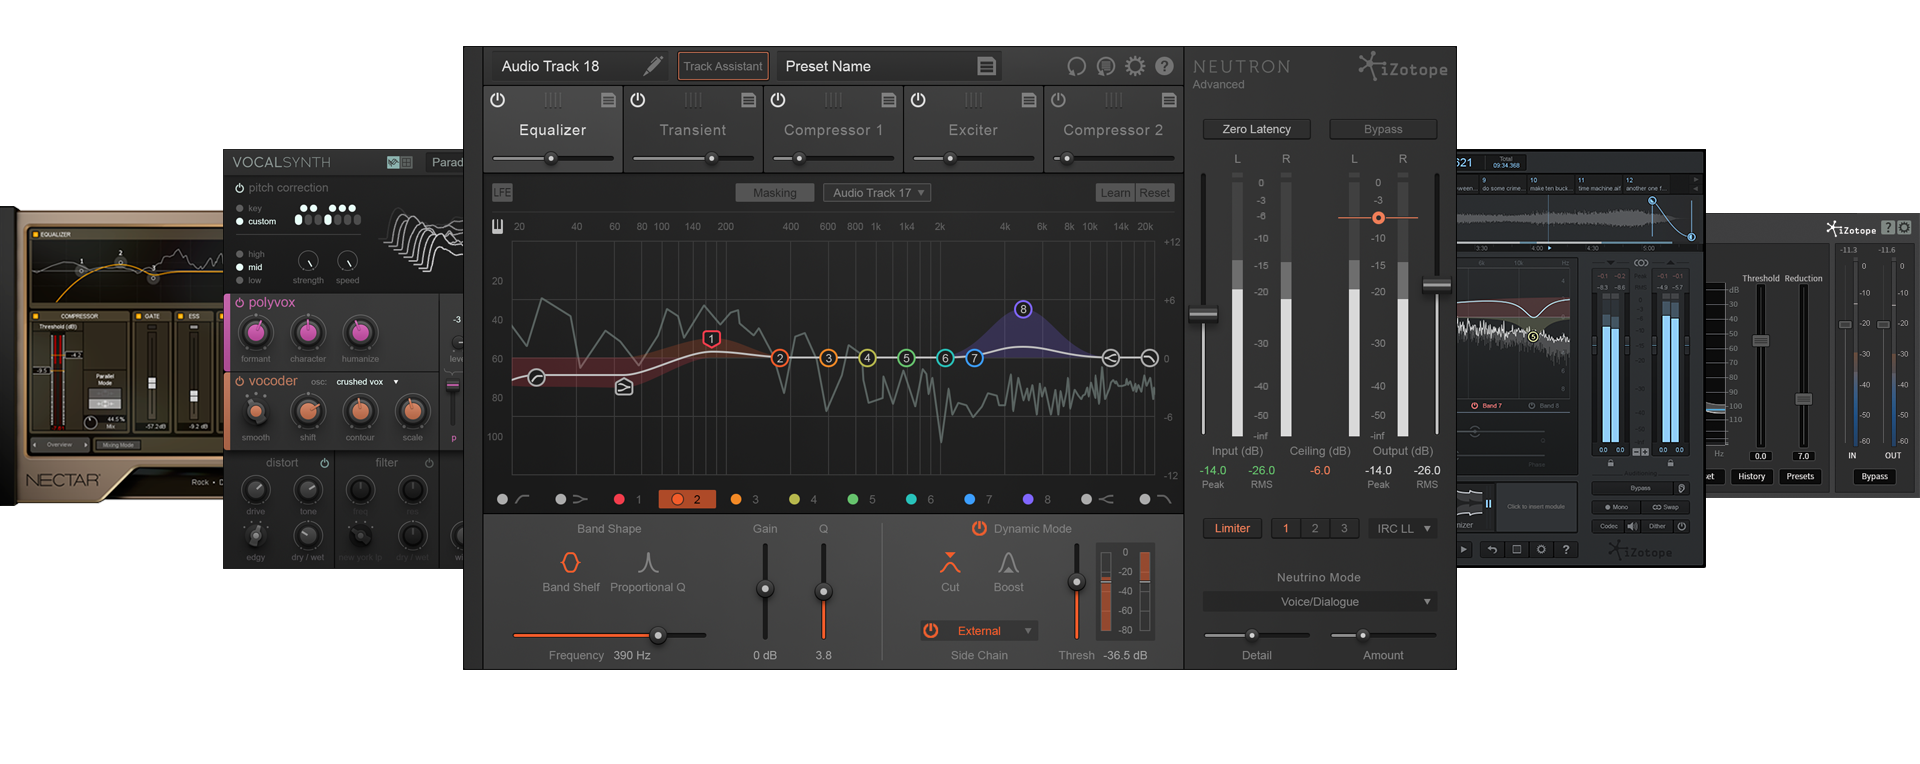This screenshot has width=1920, height=764.
Task: Click the Gain slider handle at 0 dB
Action: (765, 589)
